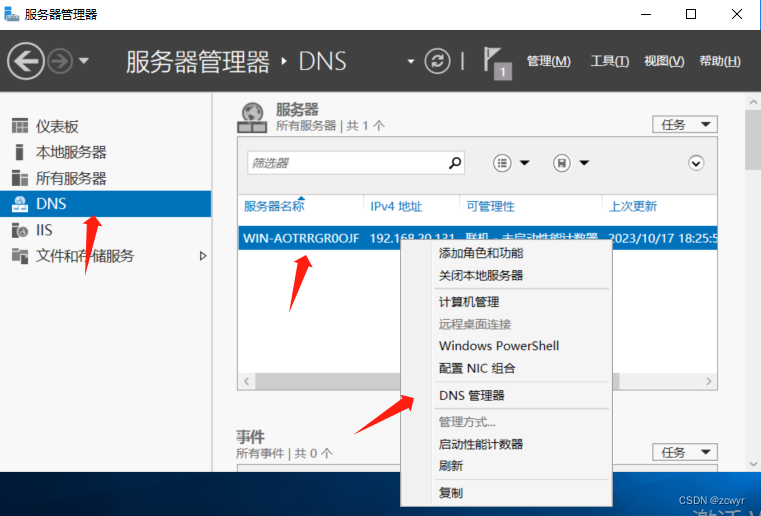Screen dimensions: 761x516
Task: Click the 所有服务器 icon
Action: (x=19, y=178)
